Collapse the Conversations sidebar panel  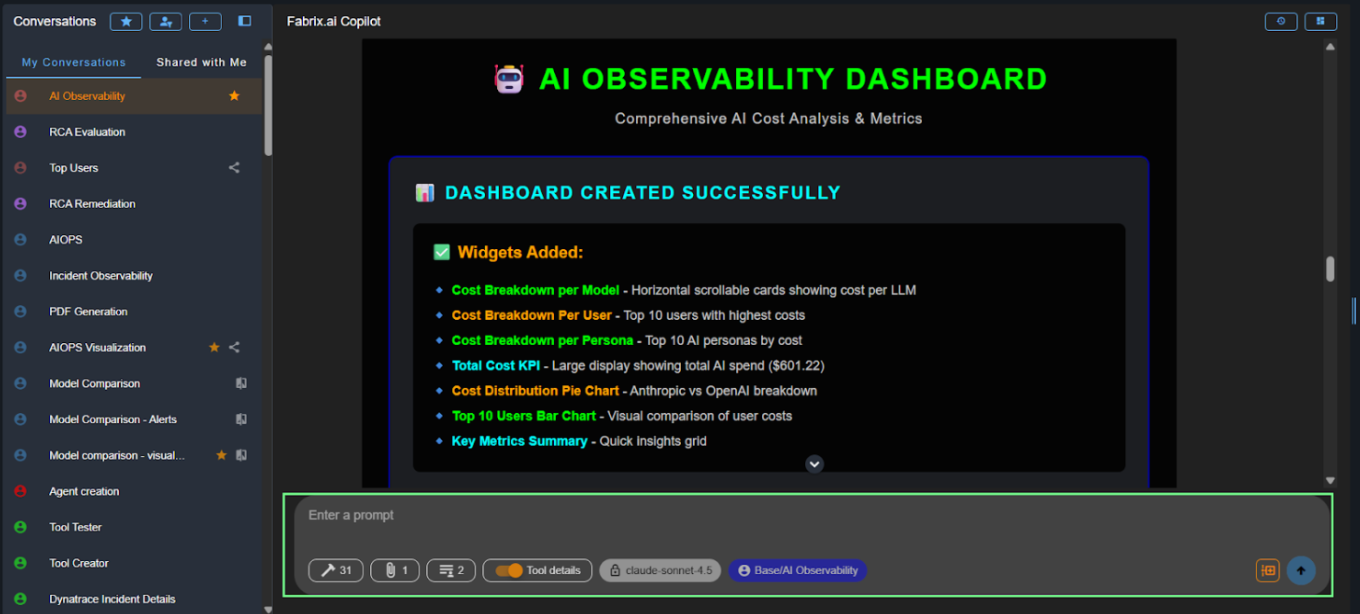click(x=245, y=21)
